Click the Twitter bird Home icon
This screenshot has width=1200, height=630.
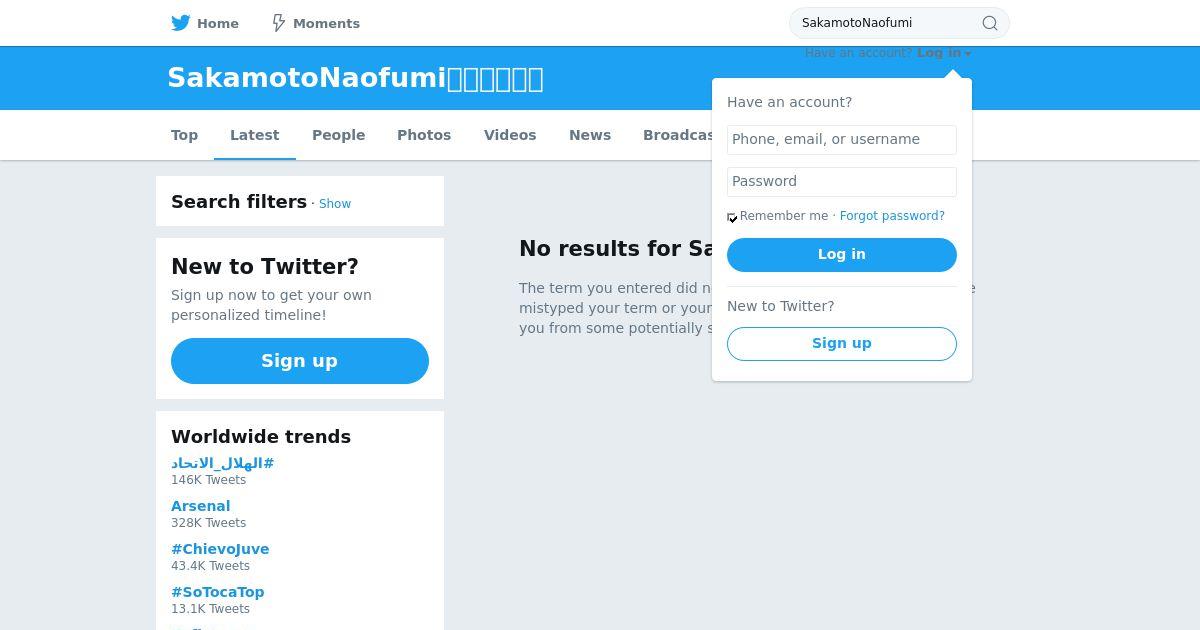181,23
